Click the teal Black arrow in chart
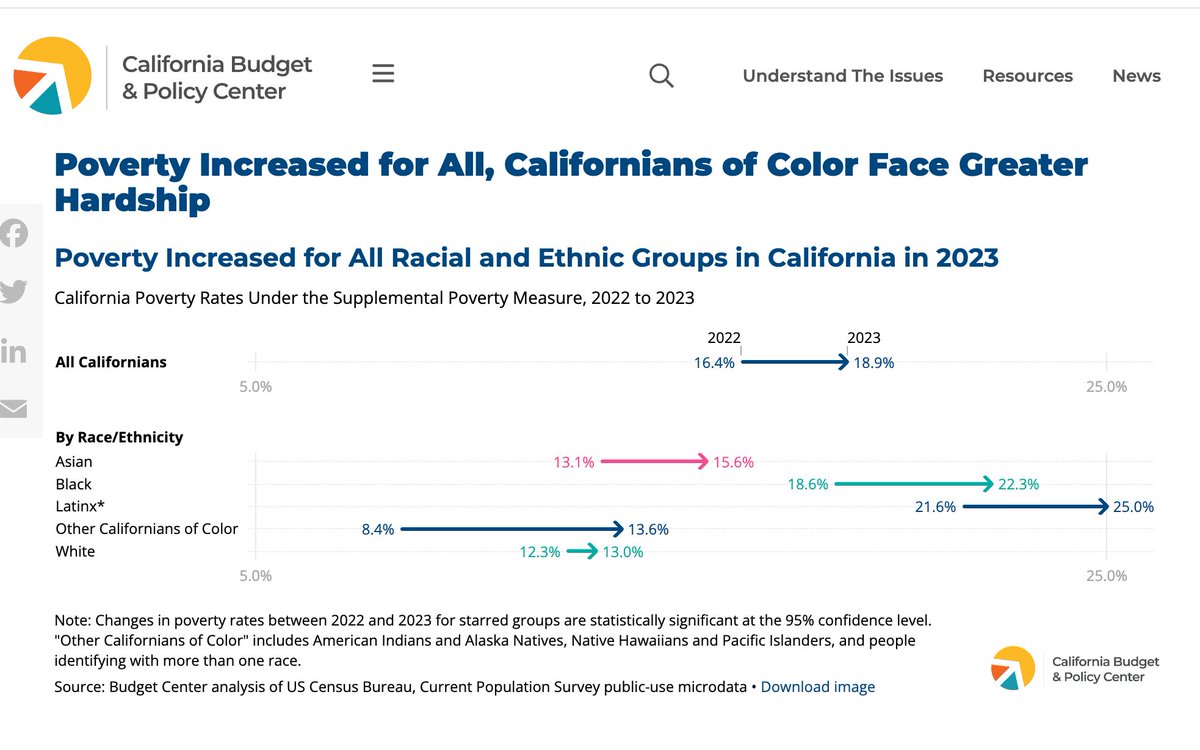Image resolution: width=1200 pixels, height=750 pixels. [x=913, y=484]
